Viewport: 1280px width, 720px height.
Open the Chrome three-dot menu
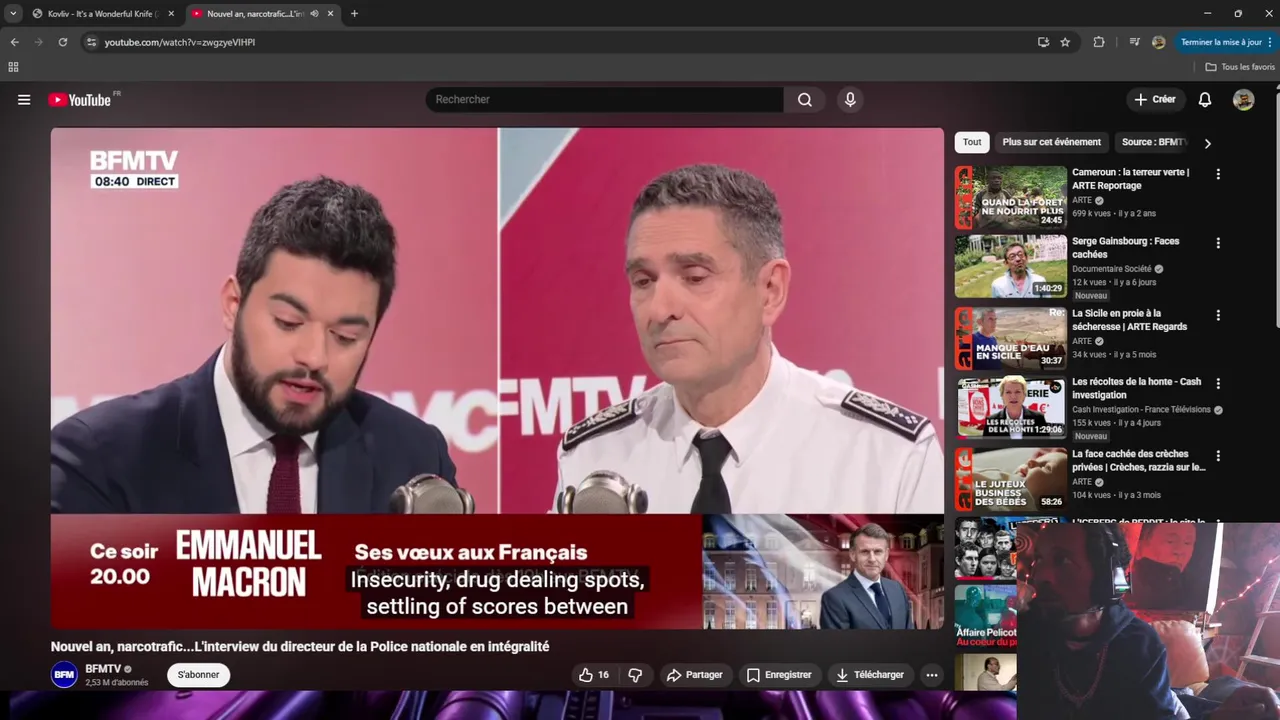1270,42
